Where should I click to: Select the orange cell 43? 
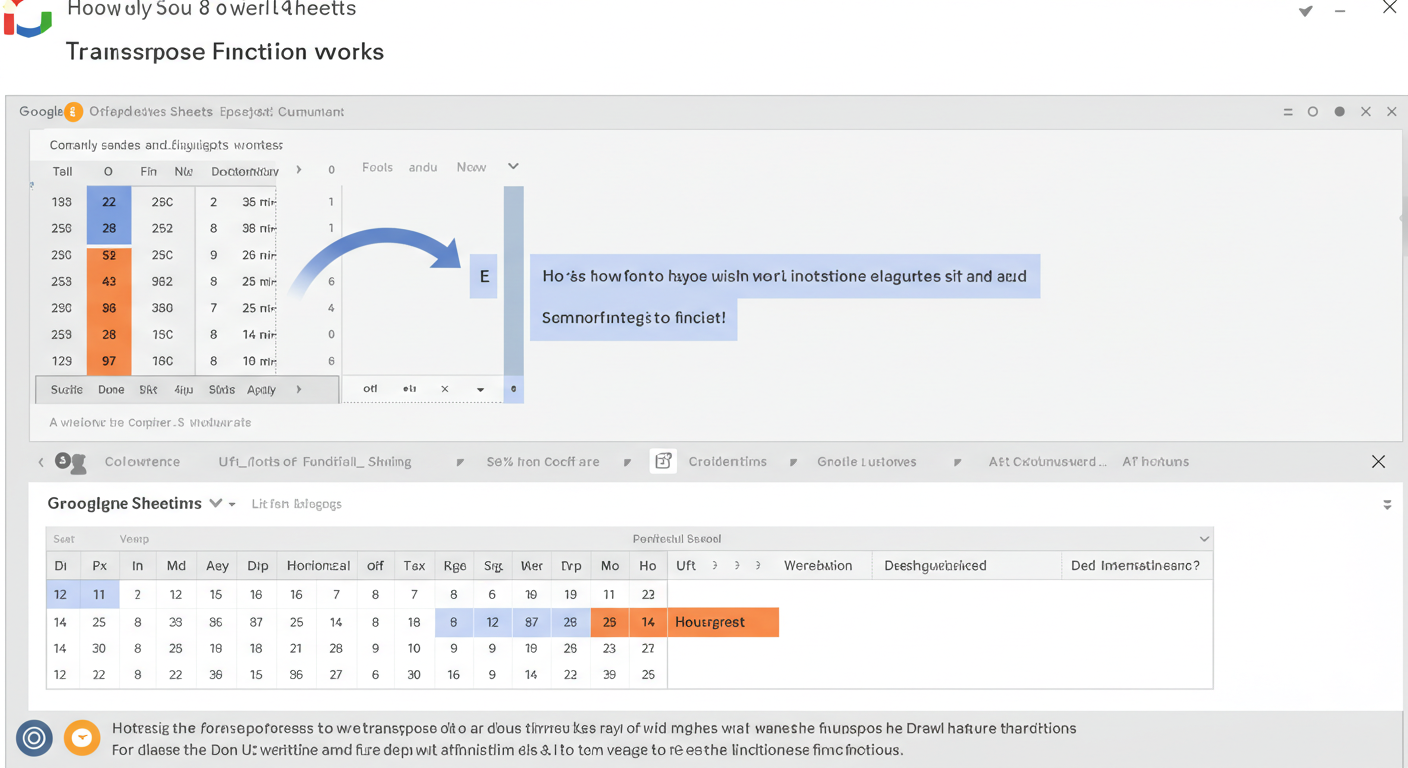(109, 282)
